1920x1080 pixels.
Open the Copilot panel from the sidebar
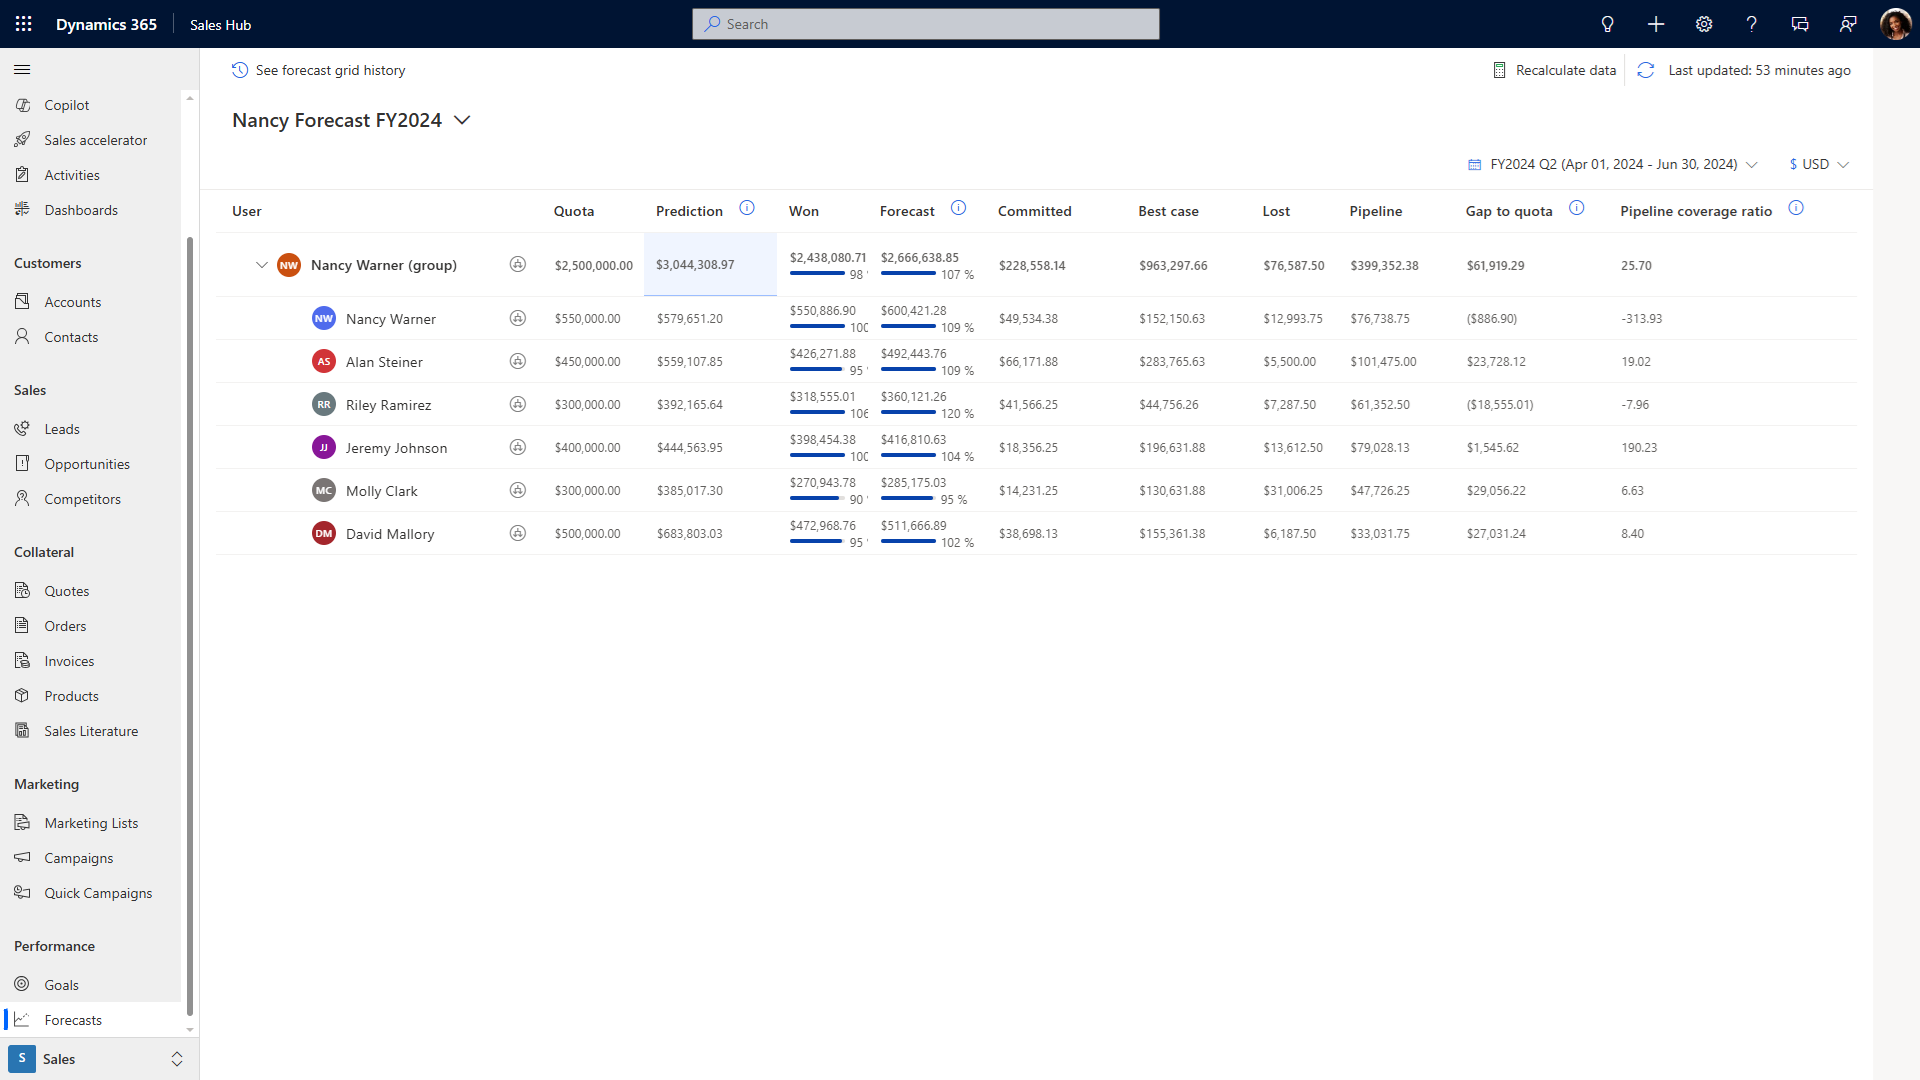coord(66,104)
